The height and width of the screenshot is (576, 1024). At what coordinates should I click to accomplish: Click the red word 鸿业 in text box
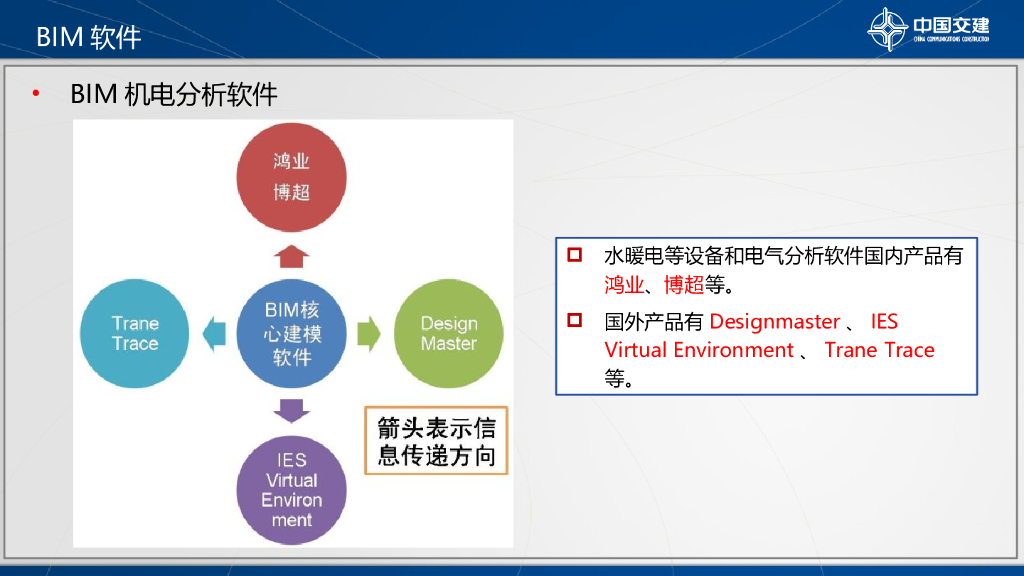point(624,285)
